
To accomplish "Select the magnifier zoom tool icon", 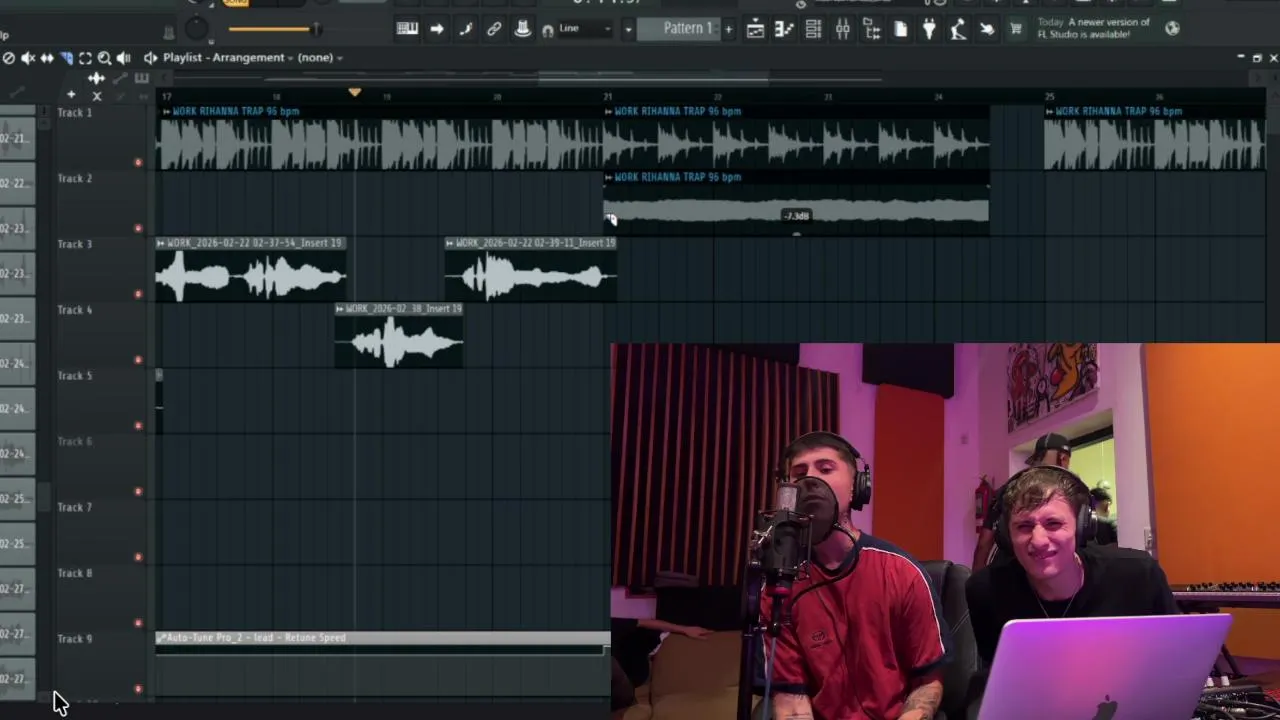I will (x=104, y=58).
